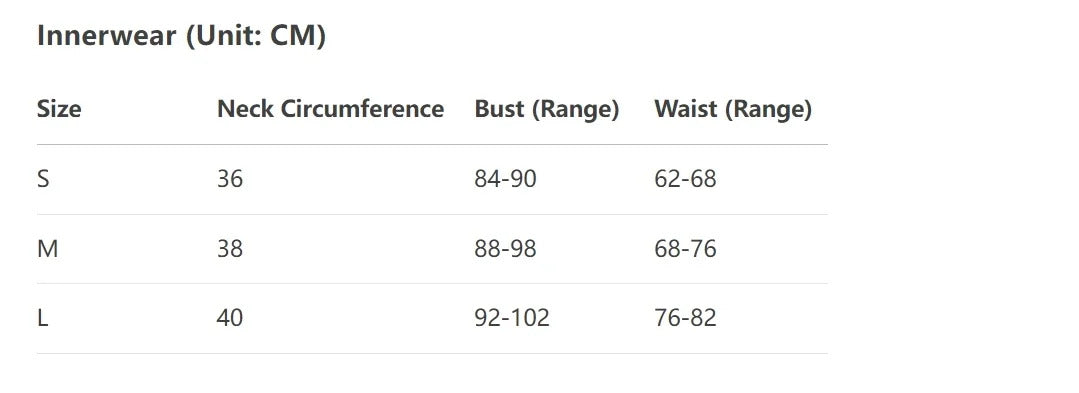Select the Size column header
The image size is (1079, 393).
point(59,109)
